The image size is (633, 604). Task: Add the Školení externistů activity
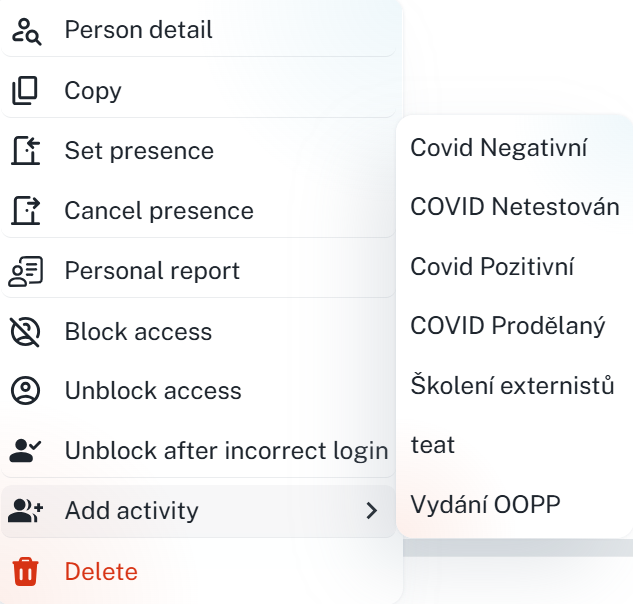(x=512, y=386)
